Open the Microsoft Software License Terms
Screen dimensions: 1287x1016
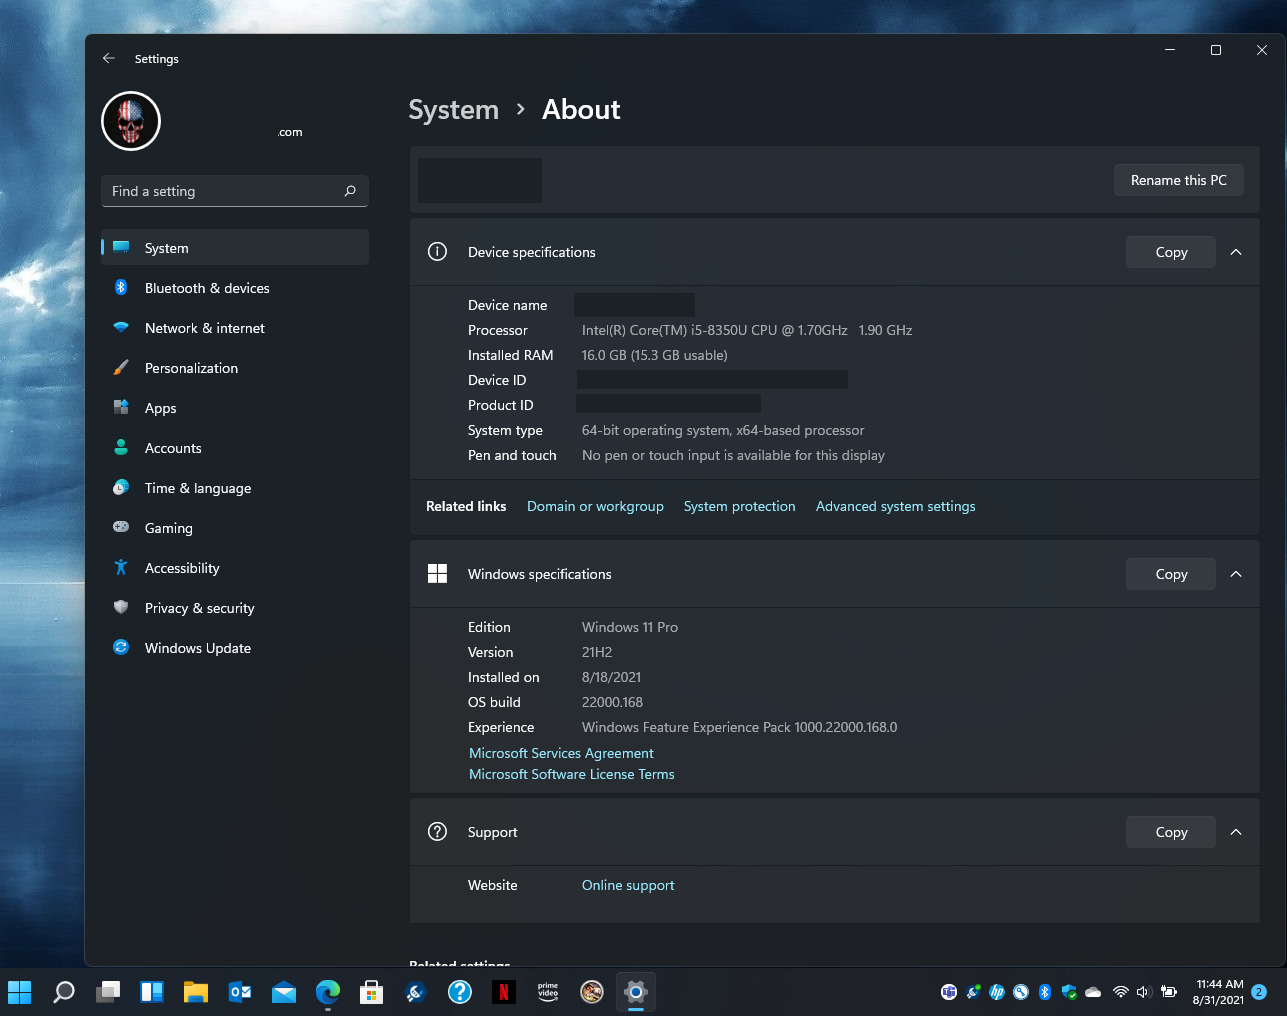pos(572,774)
